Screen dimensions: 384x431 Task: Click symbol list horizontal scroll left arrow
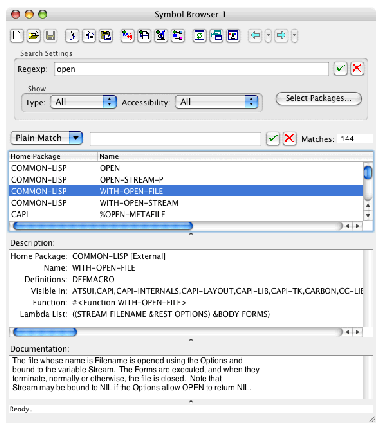(347, 226)
